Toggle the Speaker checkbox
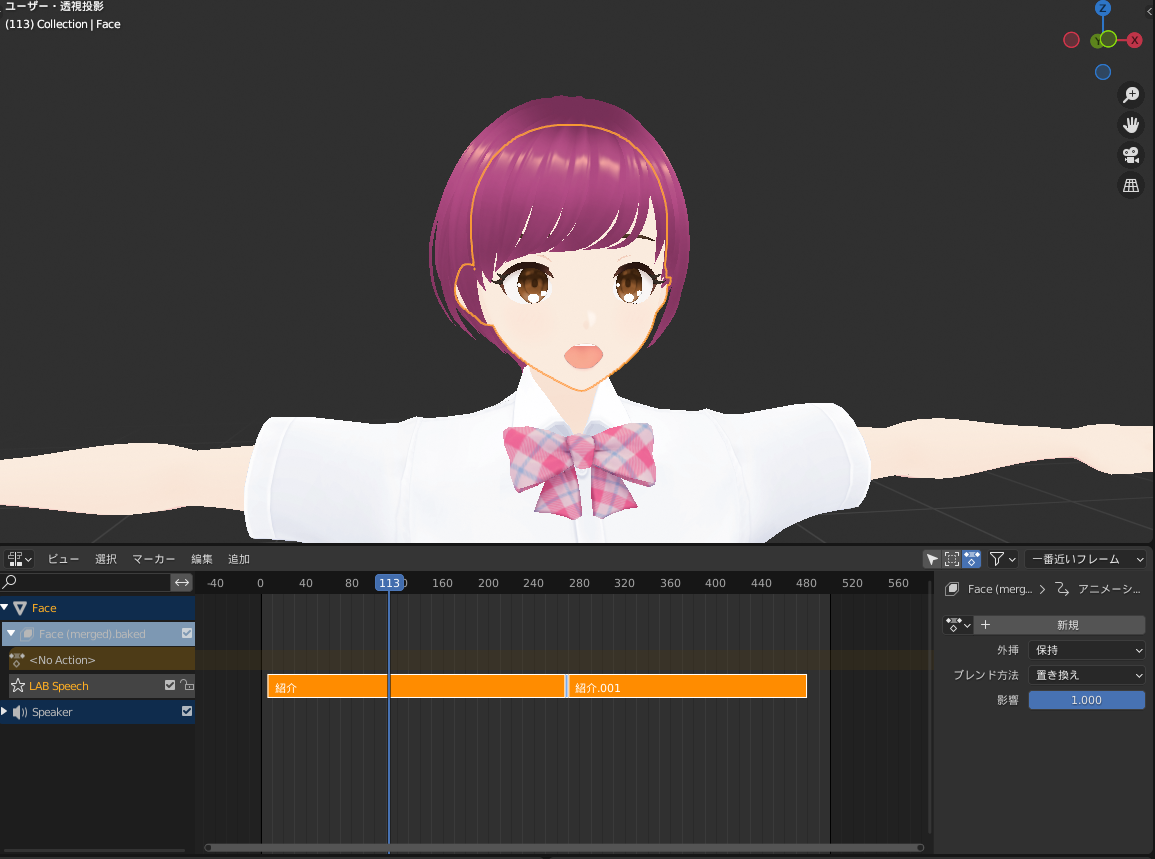The width and height of the screenshot is (1155, 859). pos(187,711)
